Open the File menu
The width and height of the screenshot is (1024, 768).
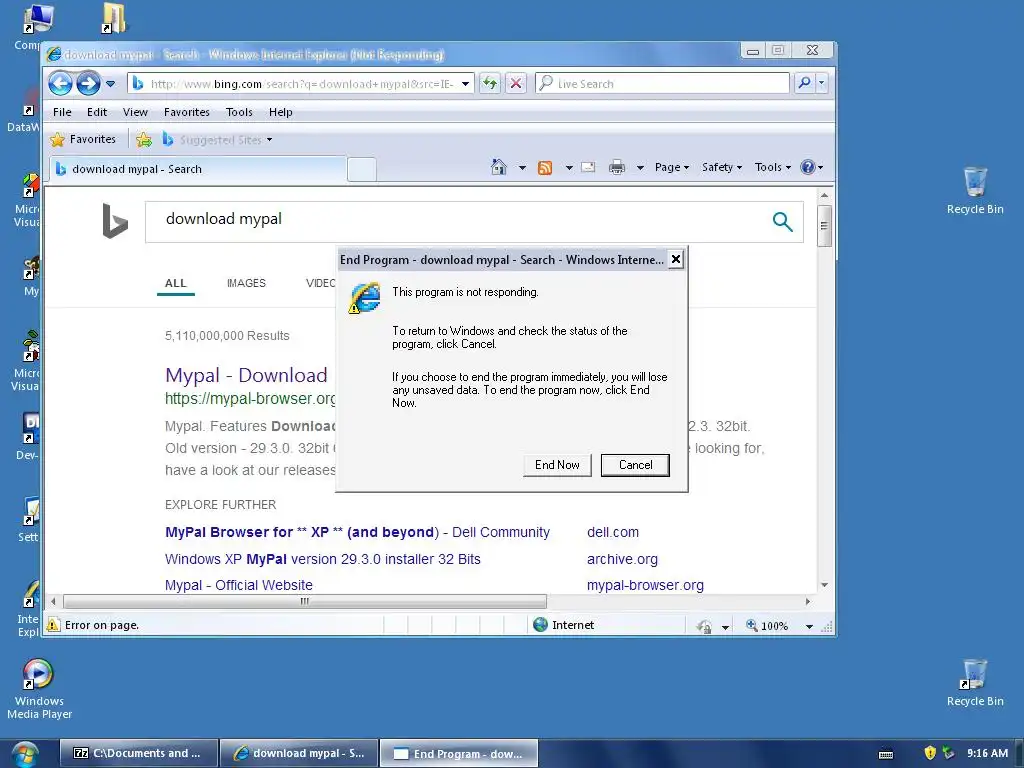click(62, 112)
